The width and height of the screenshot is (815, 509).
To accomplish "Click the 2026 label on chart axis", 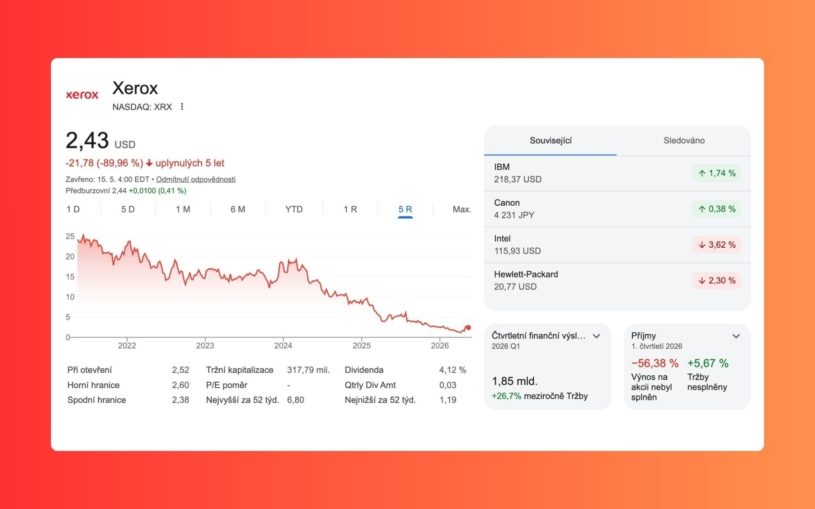I will (x=440, y=345).
